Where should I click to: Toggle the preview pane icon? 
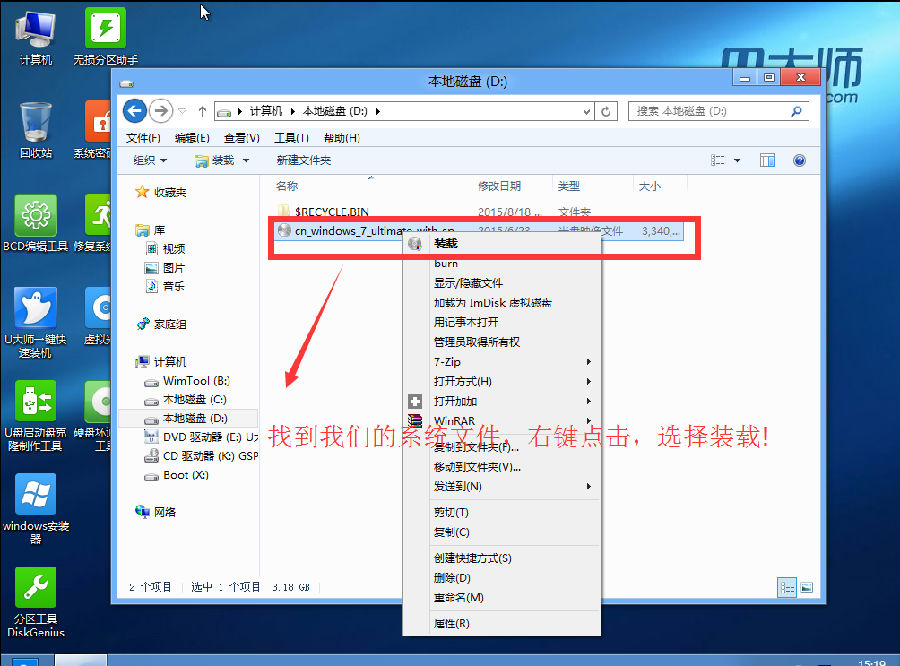click(766, 160)
